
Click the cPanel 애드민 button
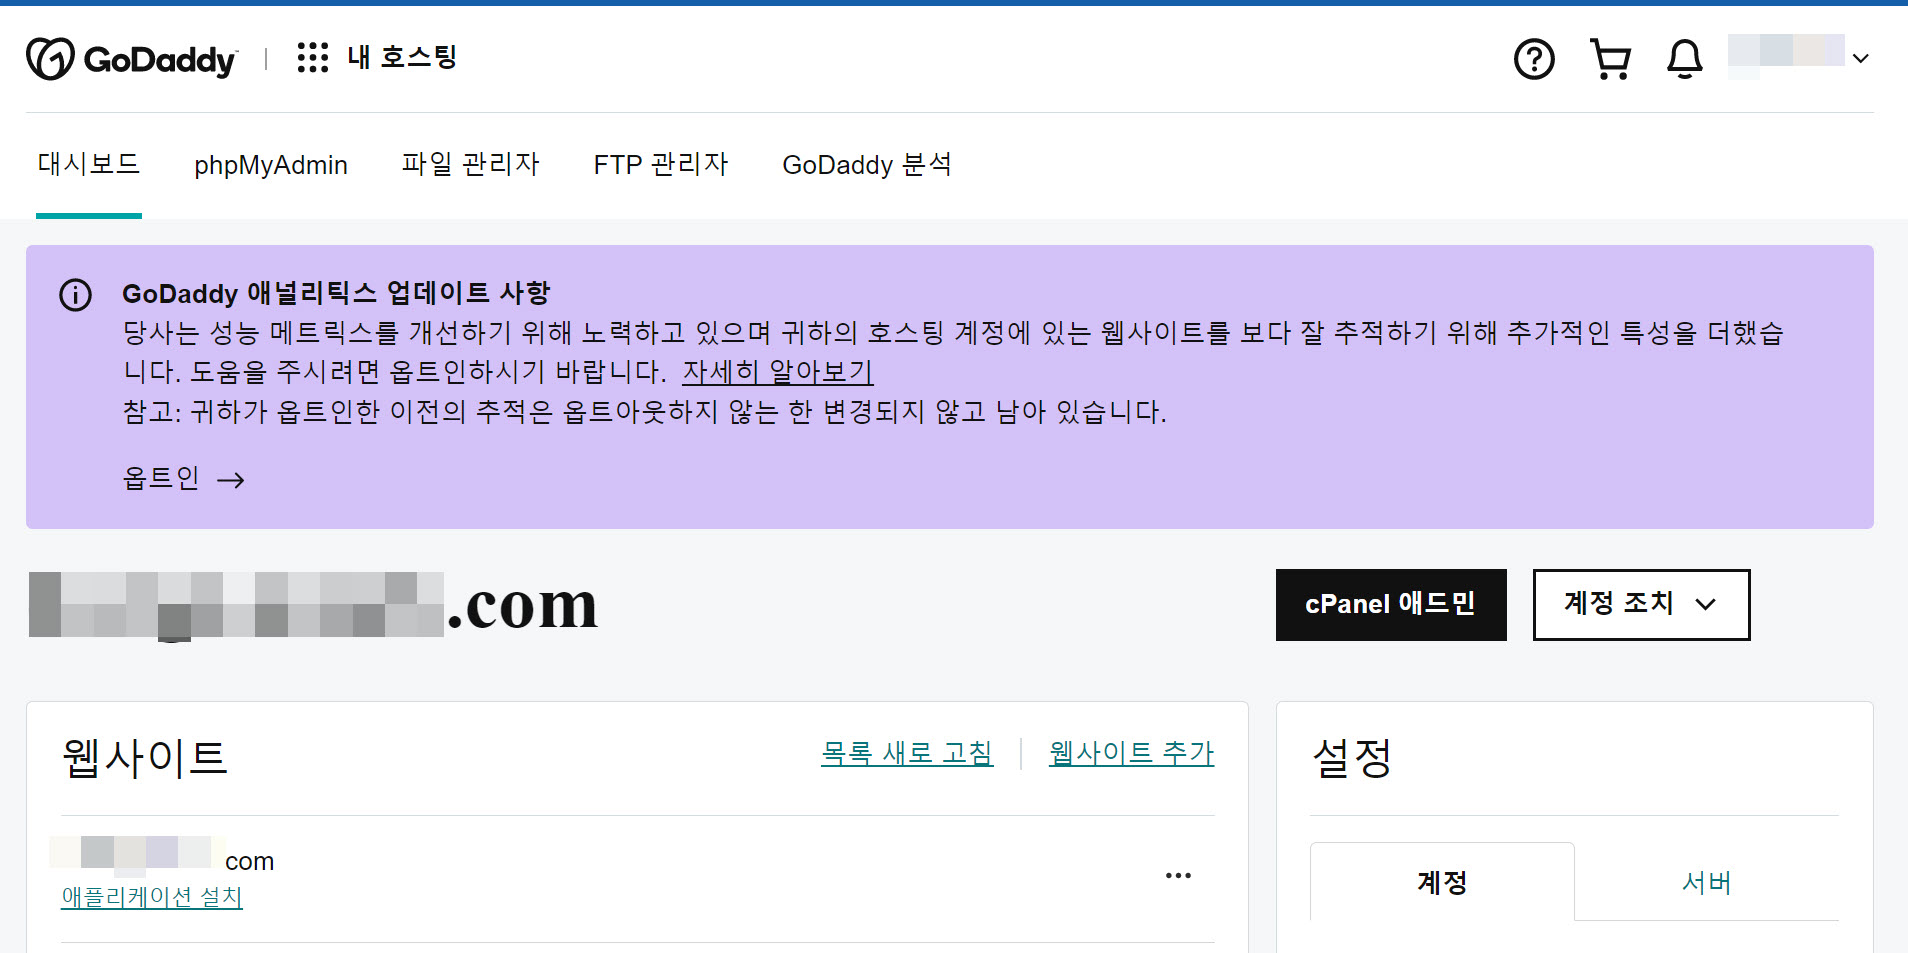click(1390, 604)
